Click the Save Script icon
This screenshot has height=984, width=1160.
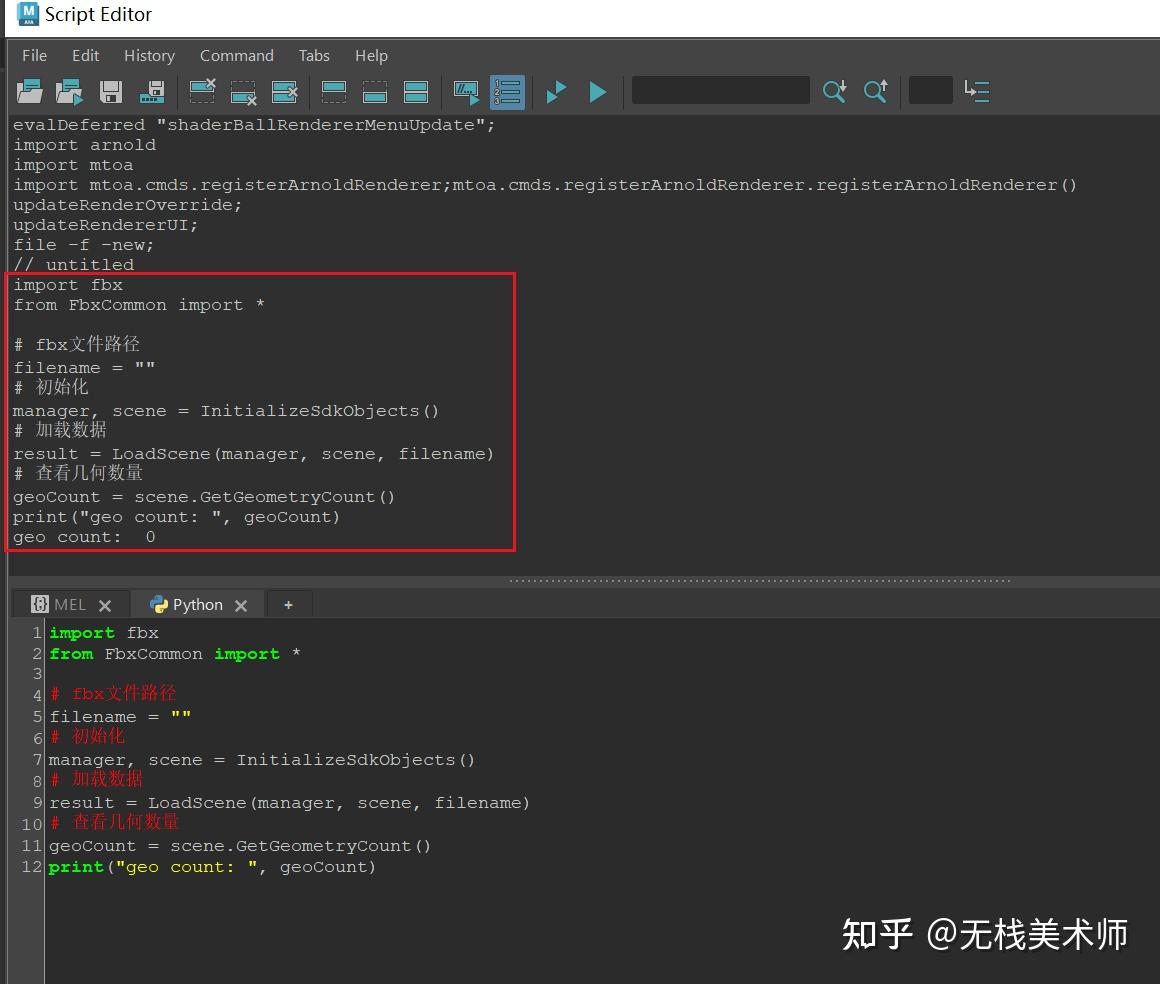pos(110,91)
